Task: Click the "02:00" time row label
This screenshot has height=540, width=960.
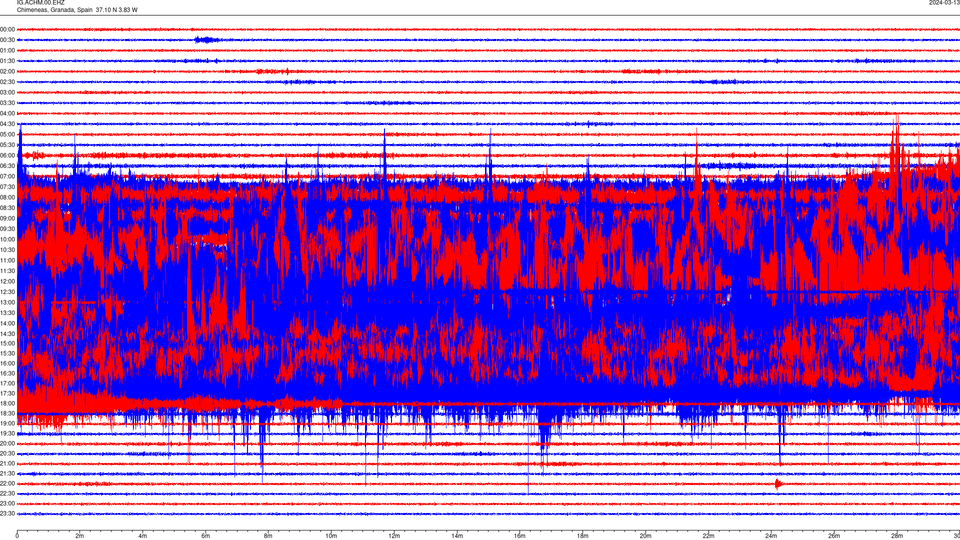Action: pyautogui.click(x=7, y=71)
